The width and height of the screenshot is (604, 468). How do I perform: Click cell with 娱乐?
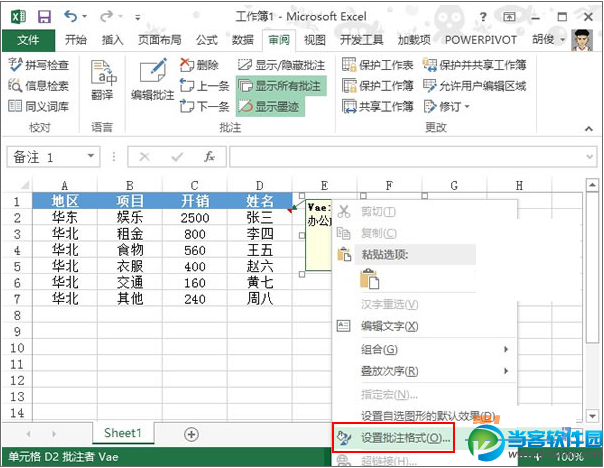coord(130,218)
